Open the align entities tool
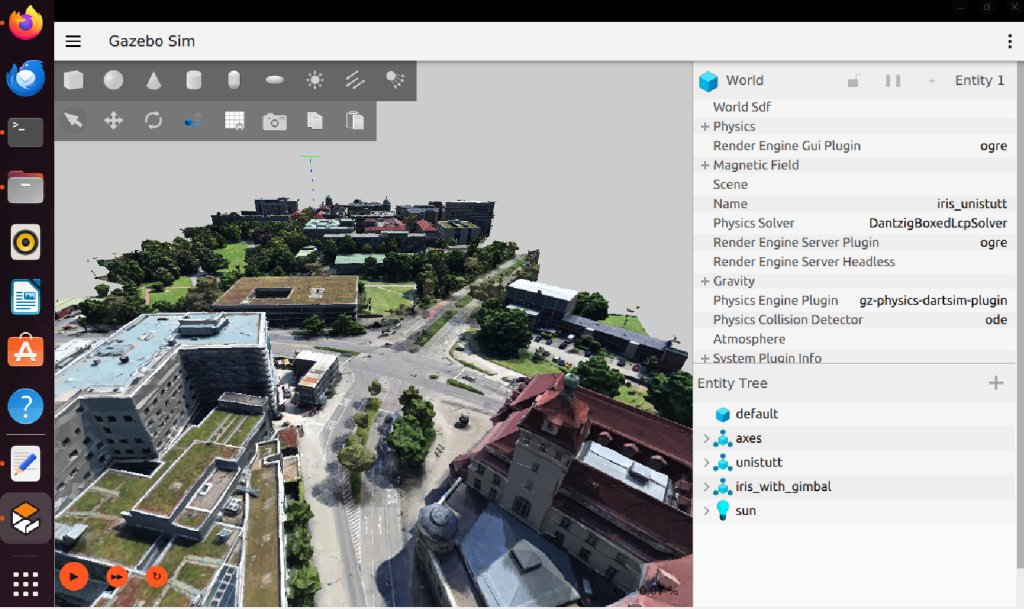Screen dimensions: 1024x609 point(193,120)
